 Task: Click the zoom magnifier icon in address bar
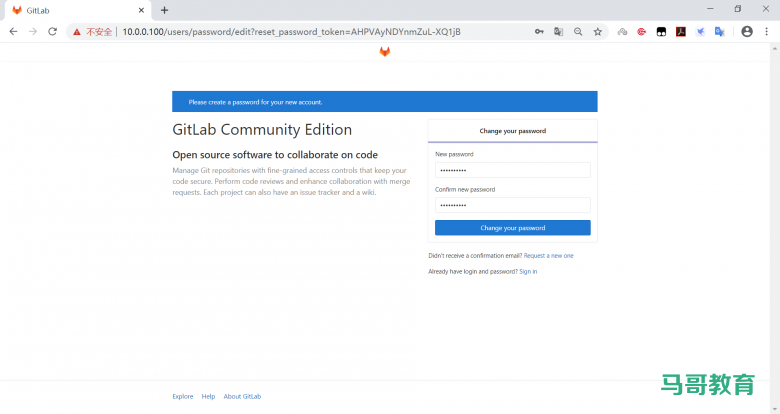click(x=578, y=31)
